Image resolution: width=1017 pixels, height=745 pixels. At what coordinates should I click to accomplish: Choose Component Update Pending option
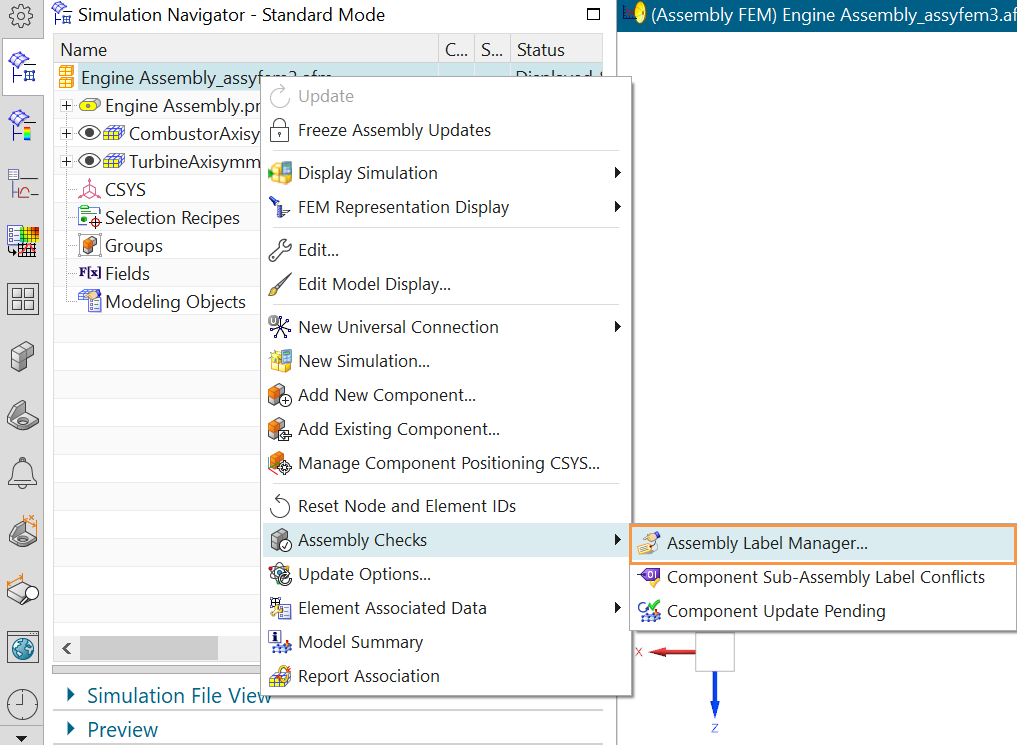pos(776,611)
